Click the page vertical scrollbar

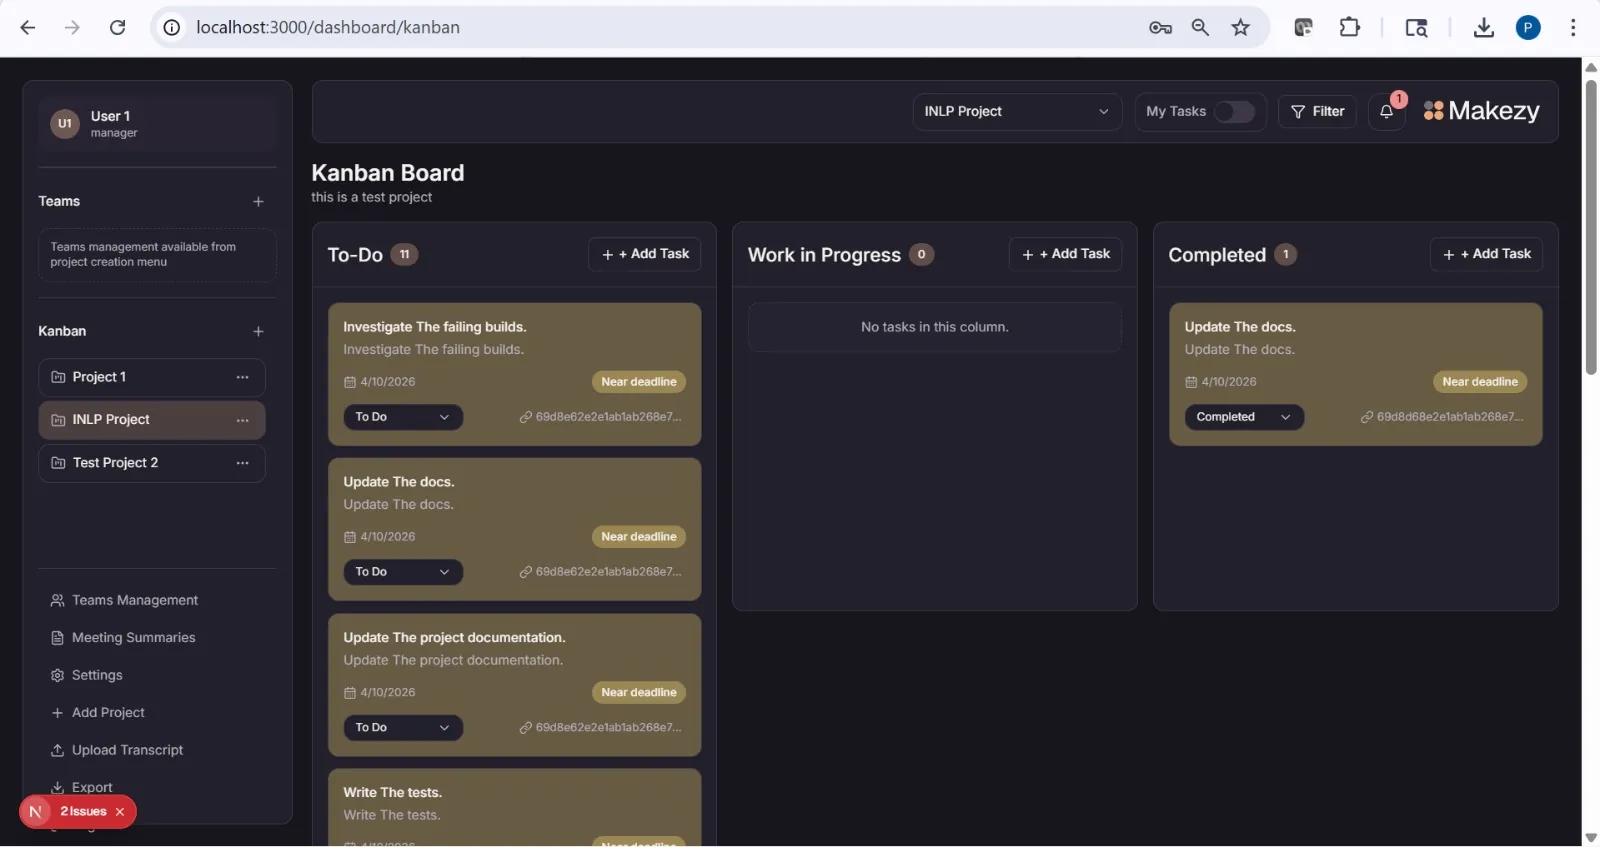coord(1591,228)
